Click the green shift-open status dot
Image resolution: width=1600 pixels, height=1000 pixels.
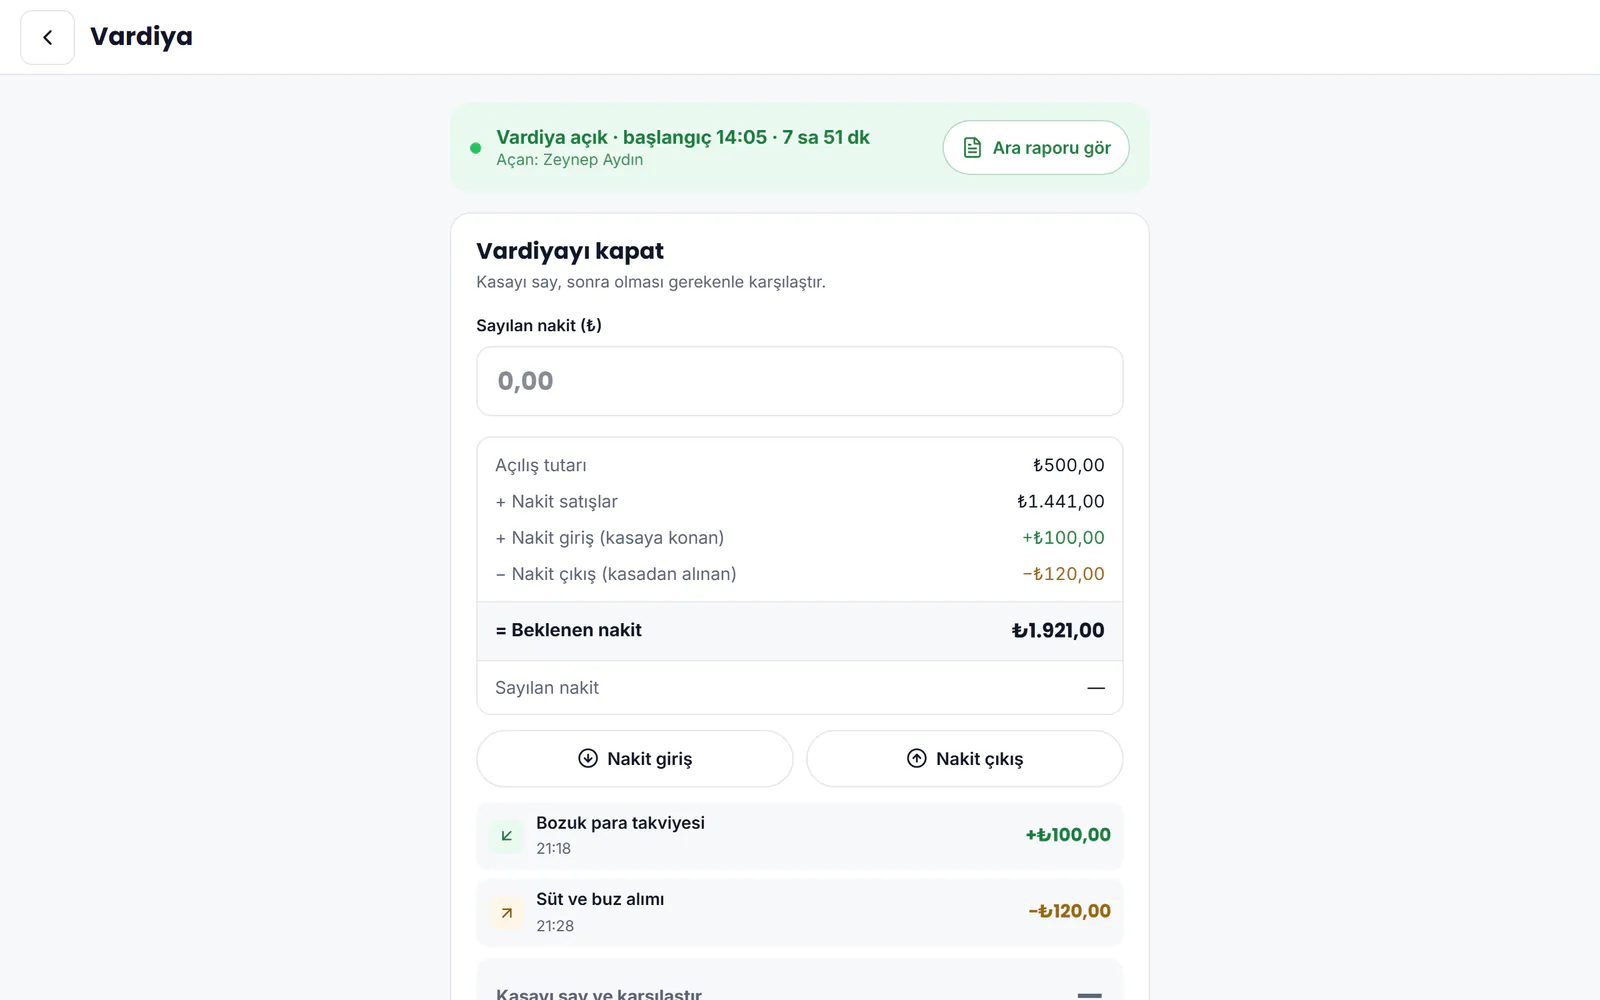tap(476, 148)
